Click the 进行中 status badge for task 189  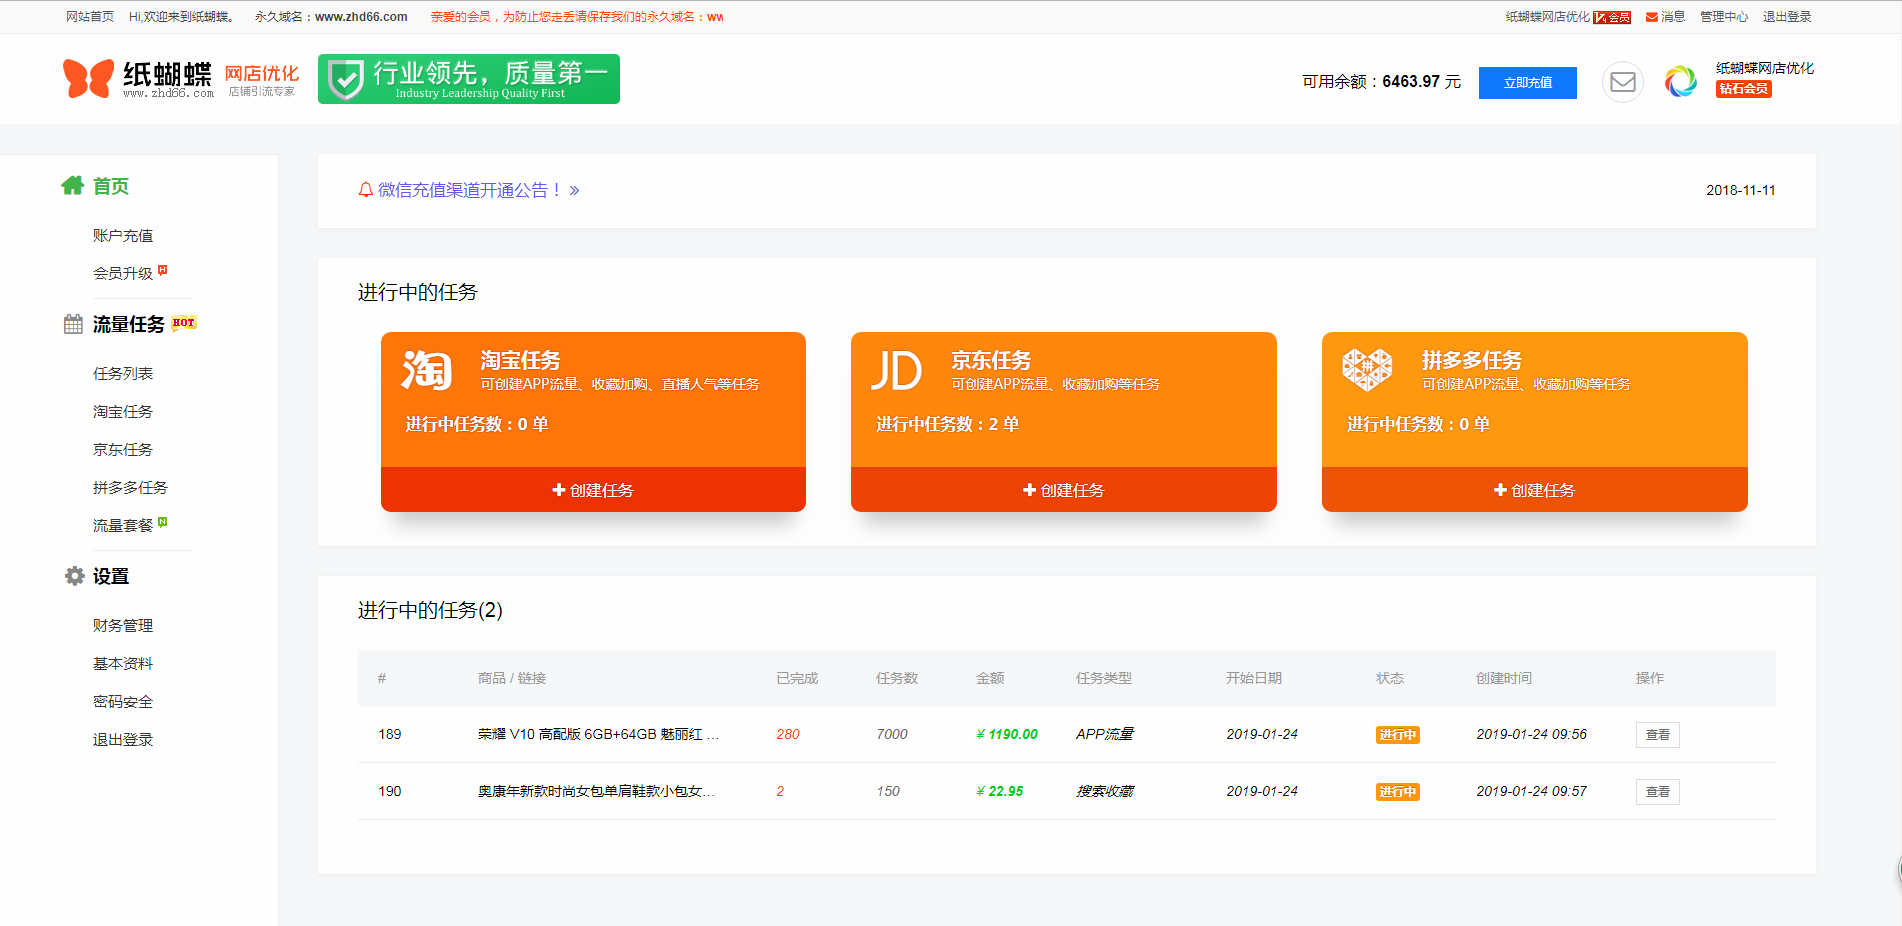(1398, 735)
